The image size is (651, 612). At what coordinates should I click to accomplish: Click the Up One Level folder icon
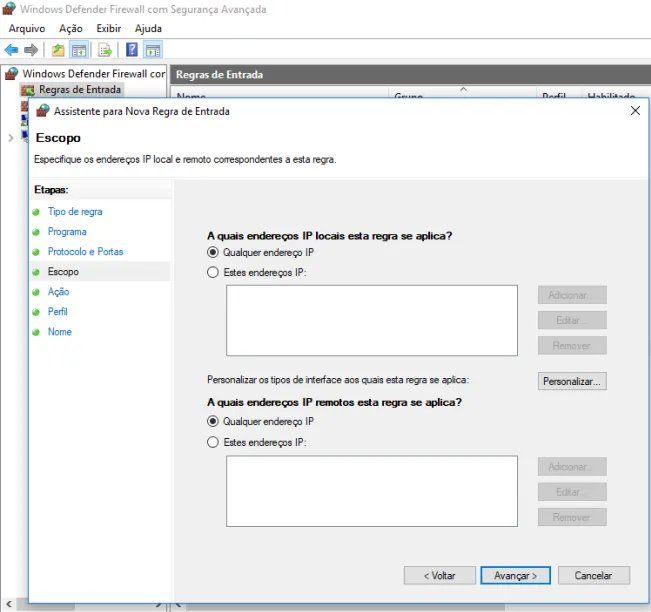click(58, 50)
